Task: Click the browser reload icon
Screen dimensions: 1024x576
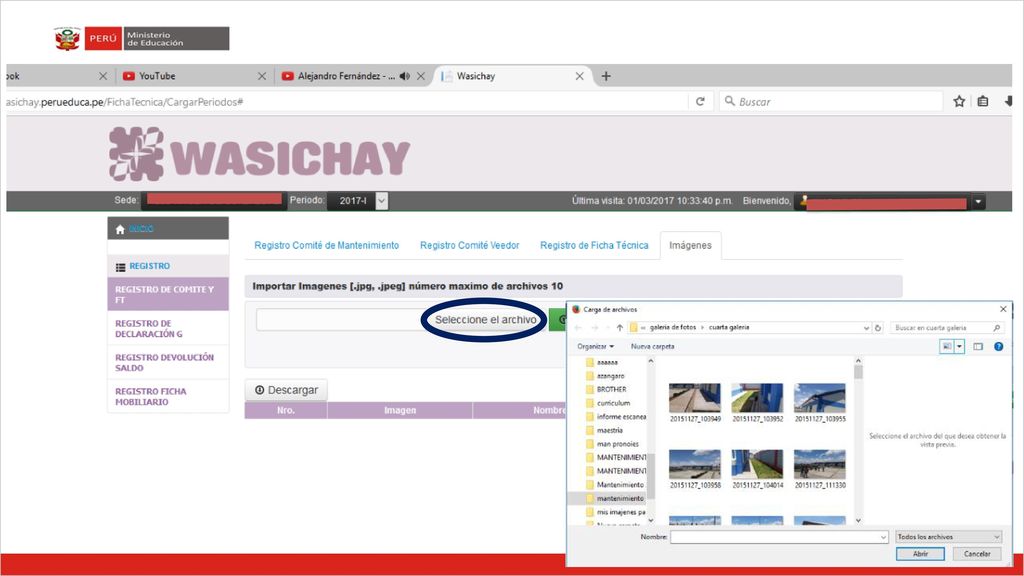Action: click(x=700, y=101)
